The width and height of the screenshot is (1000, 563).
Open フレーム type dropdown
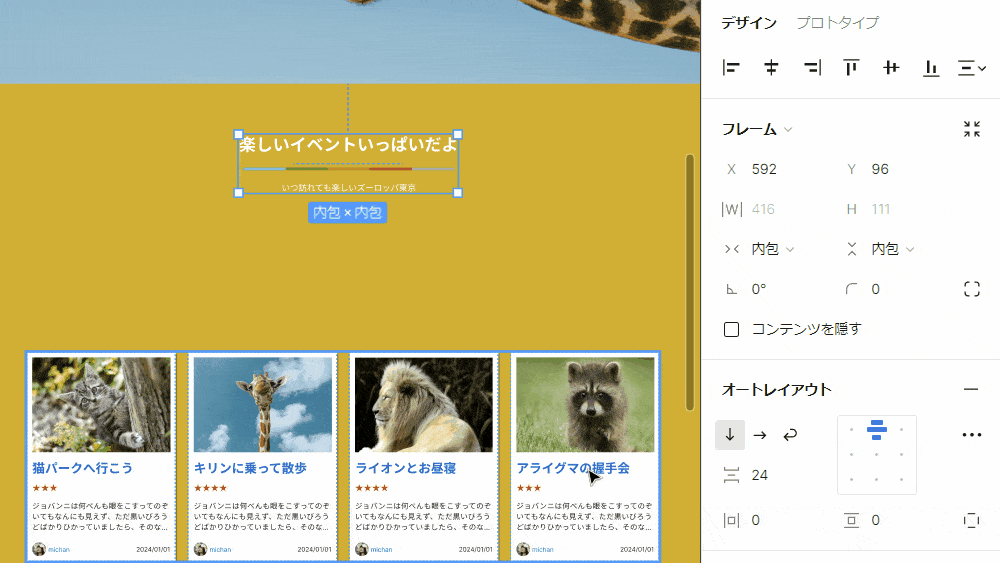757,129
